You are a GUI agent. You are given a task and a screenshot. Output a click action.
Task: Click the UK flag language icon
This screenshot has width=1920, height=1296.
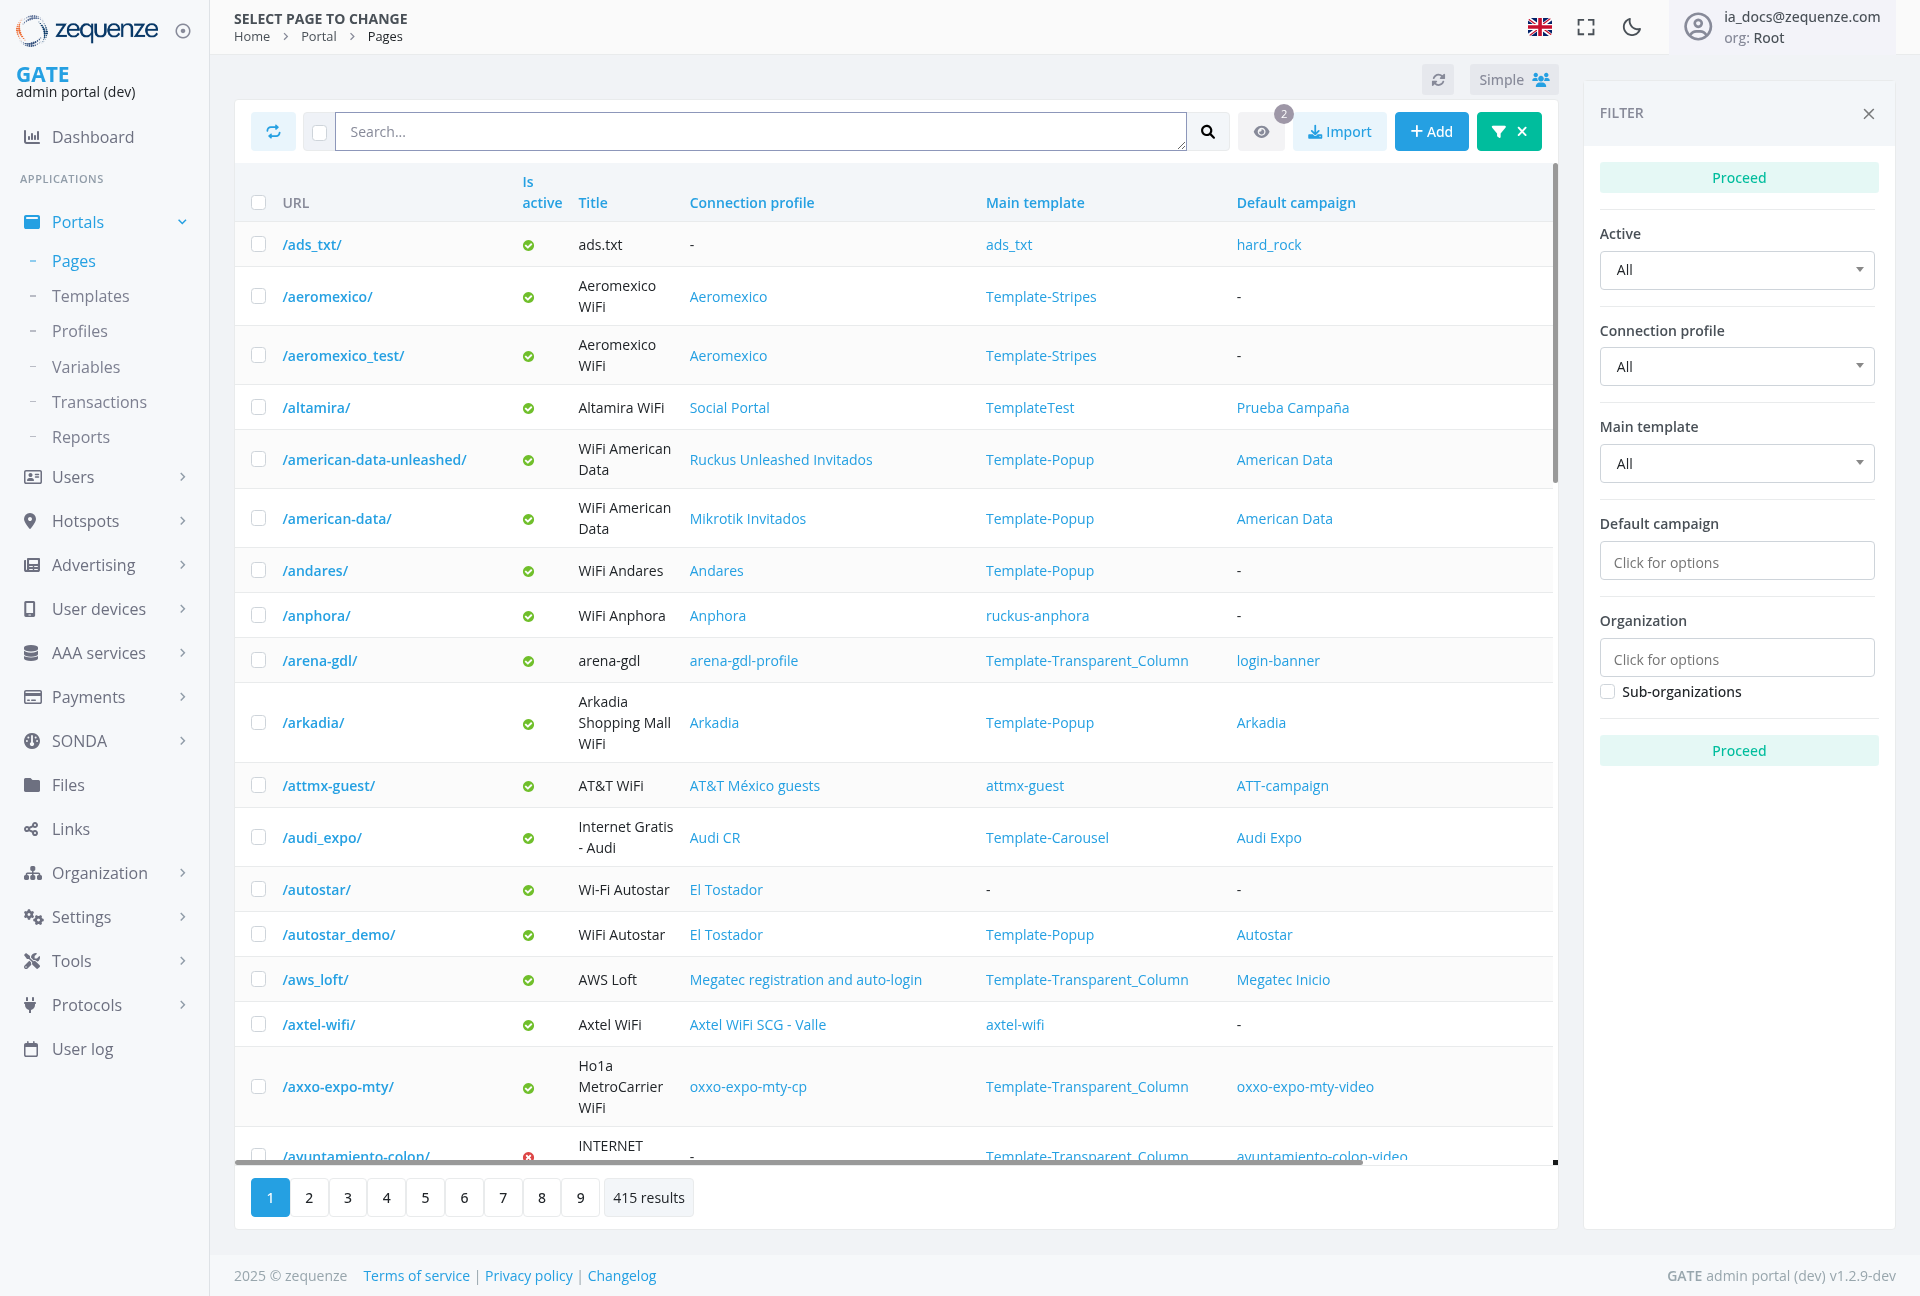(1540, 27)
